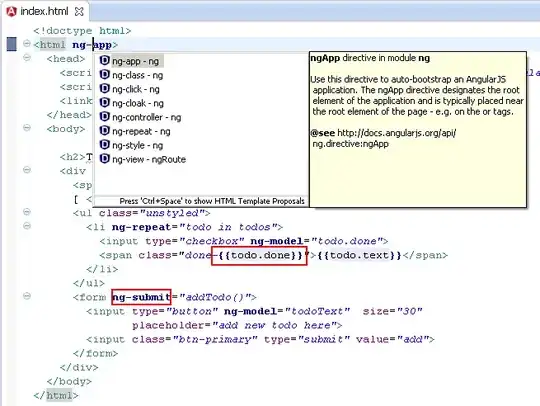Place cursor in the {{todo.done}} expression
This screenshot has height=406, width=540.
(x=259, y=256)
